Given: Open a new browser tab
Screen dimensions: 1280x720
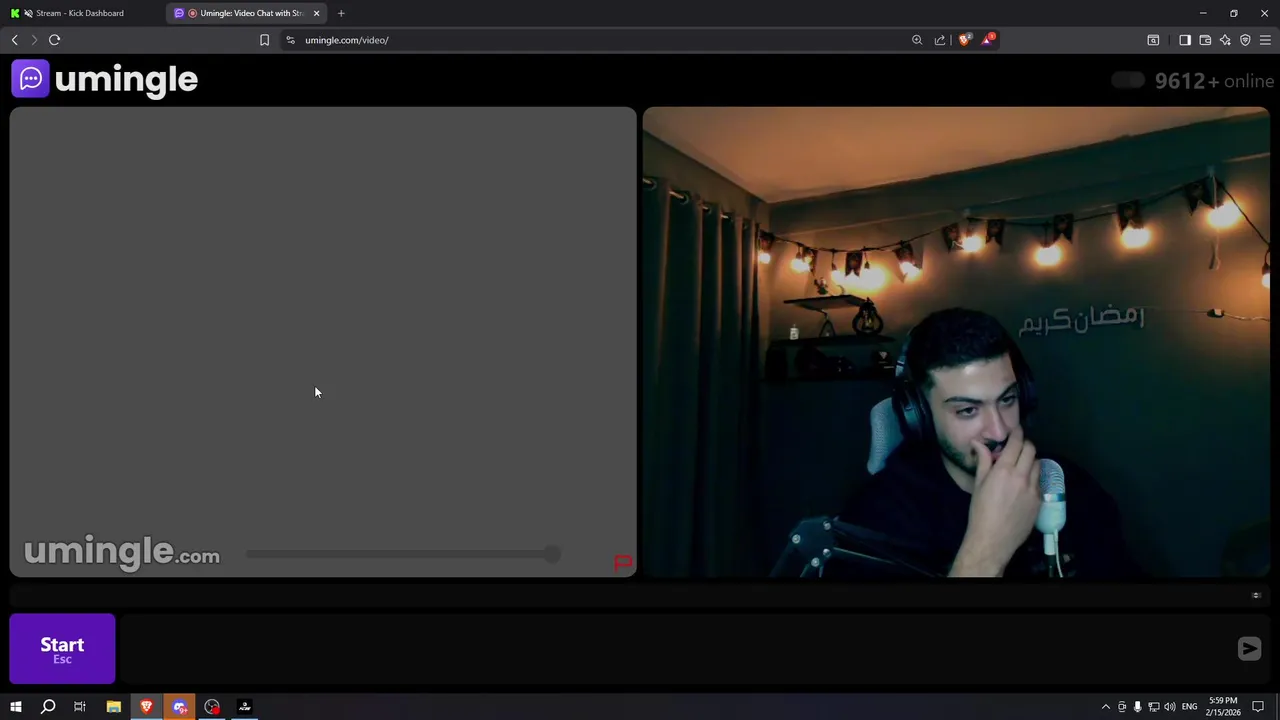Looking at the screenshot, I should click(341, 13).
